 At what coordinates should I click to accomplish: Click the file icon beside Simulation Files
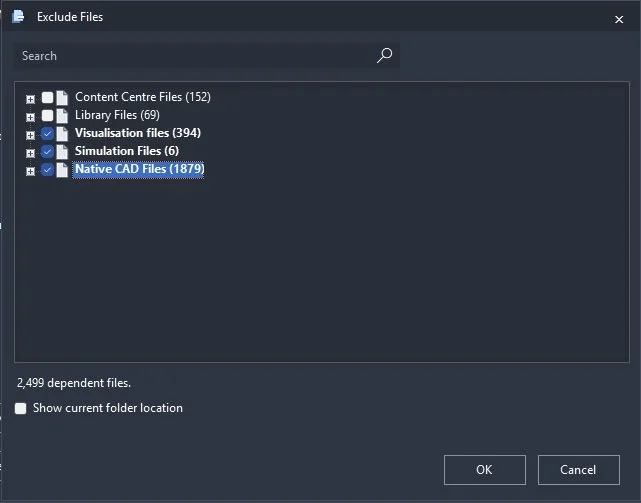(62, 152)
